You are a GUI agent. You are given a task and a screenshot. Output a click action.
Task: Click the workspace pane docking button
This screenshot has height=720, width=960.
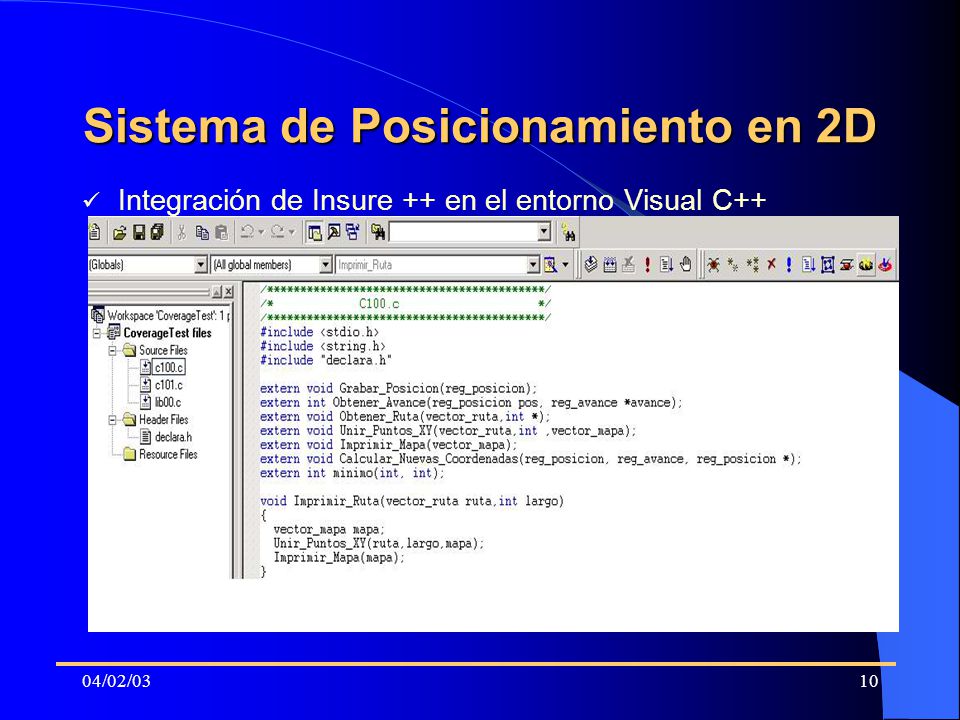[x=217, y=292]
